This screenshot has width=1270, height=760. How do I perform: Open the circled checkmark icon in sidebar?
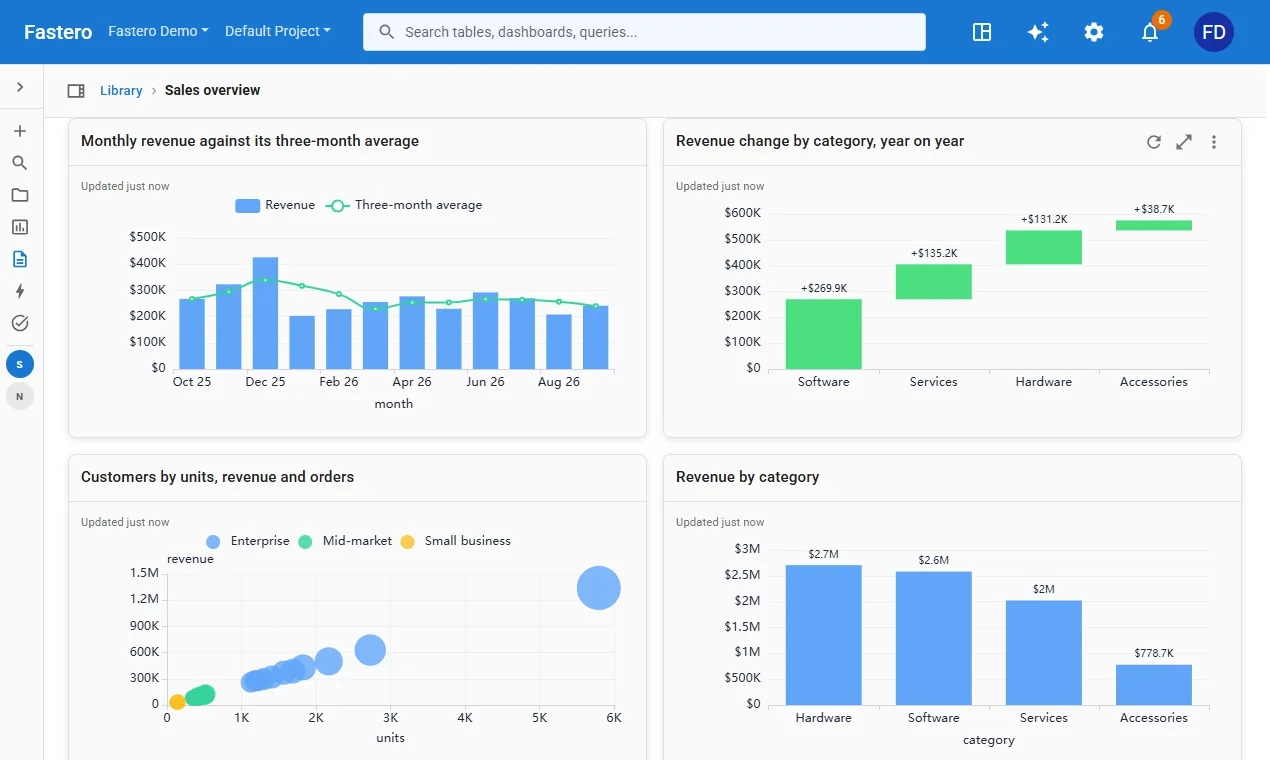(x=20, y=323)
